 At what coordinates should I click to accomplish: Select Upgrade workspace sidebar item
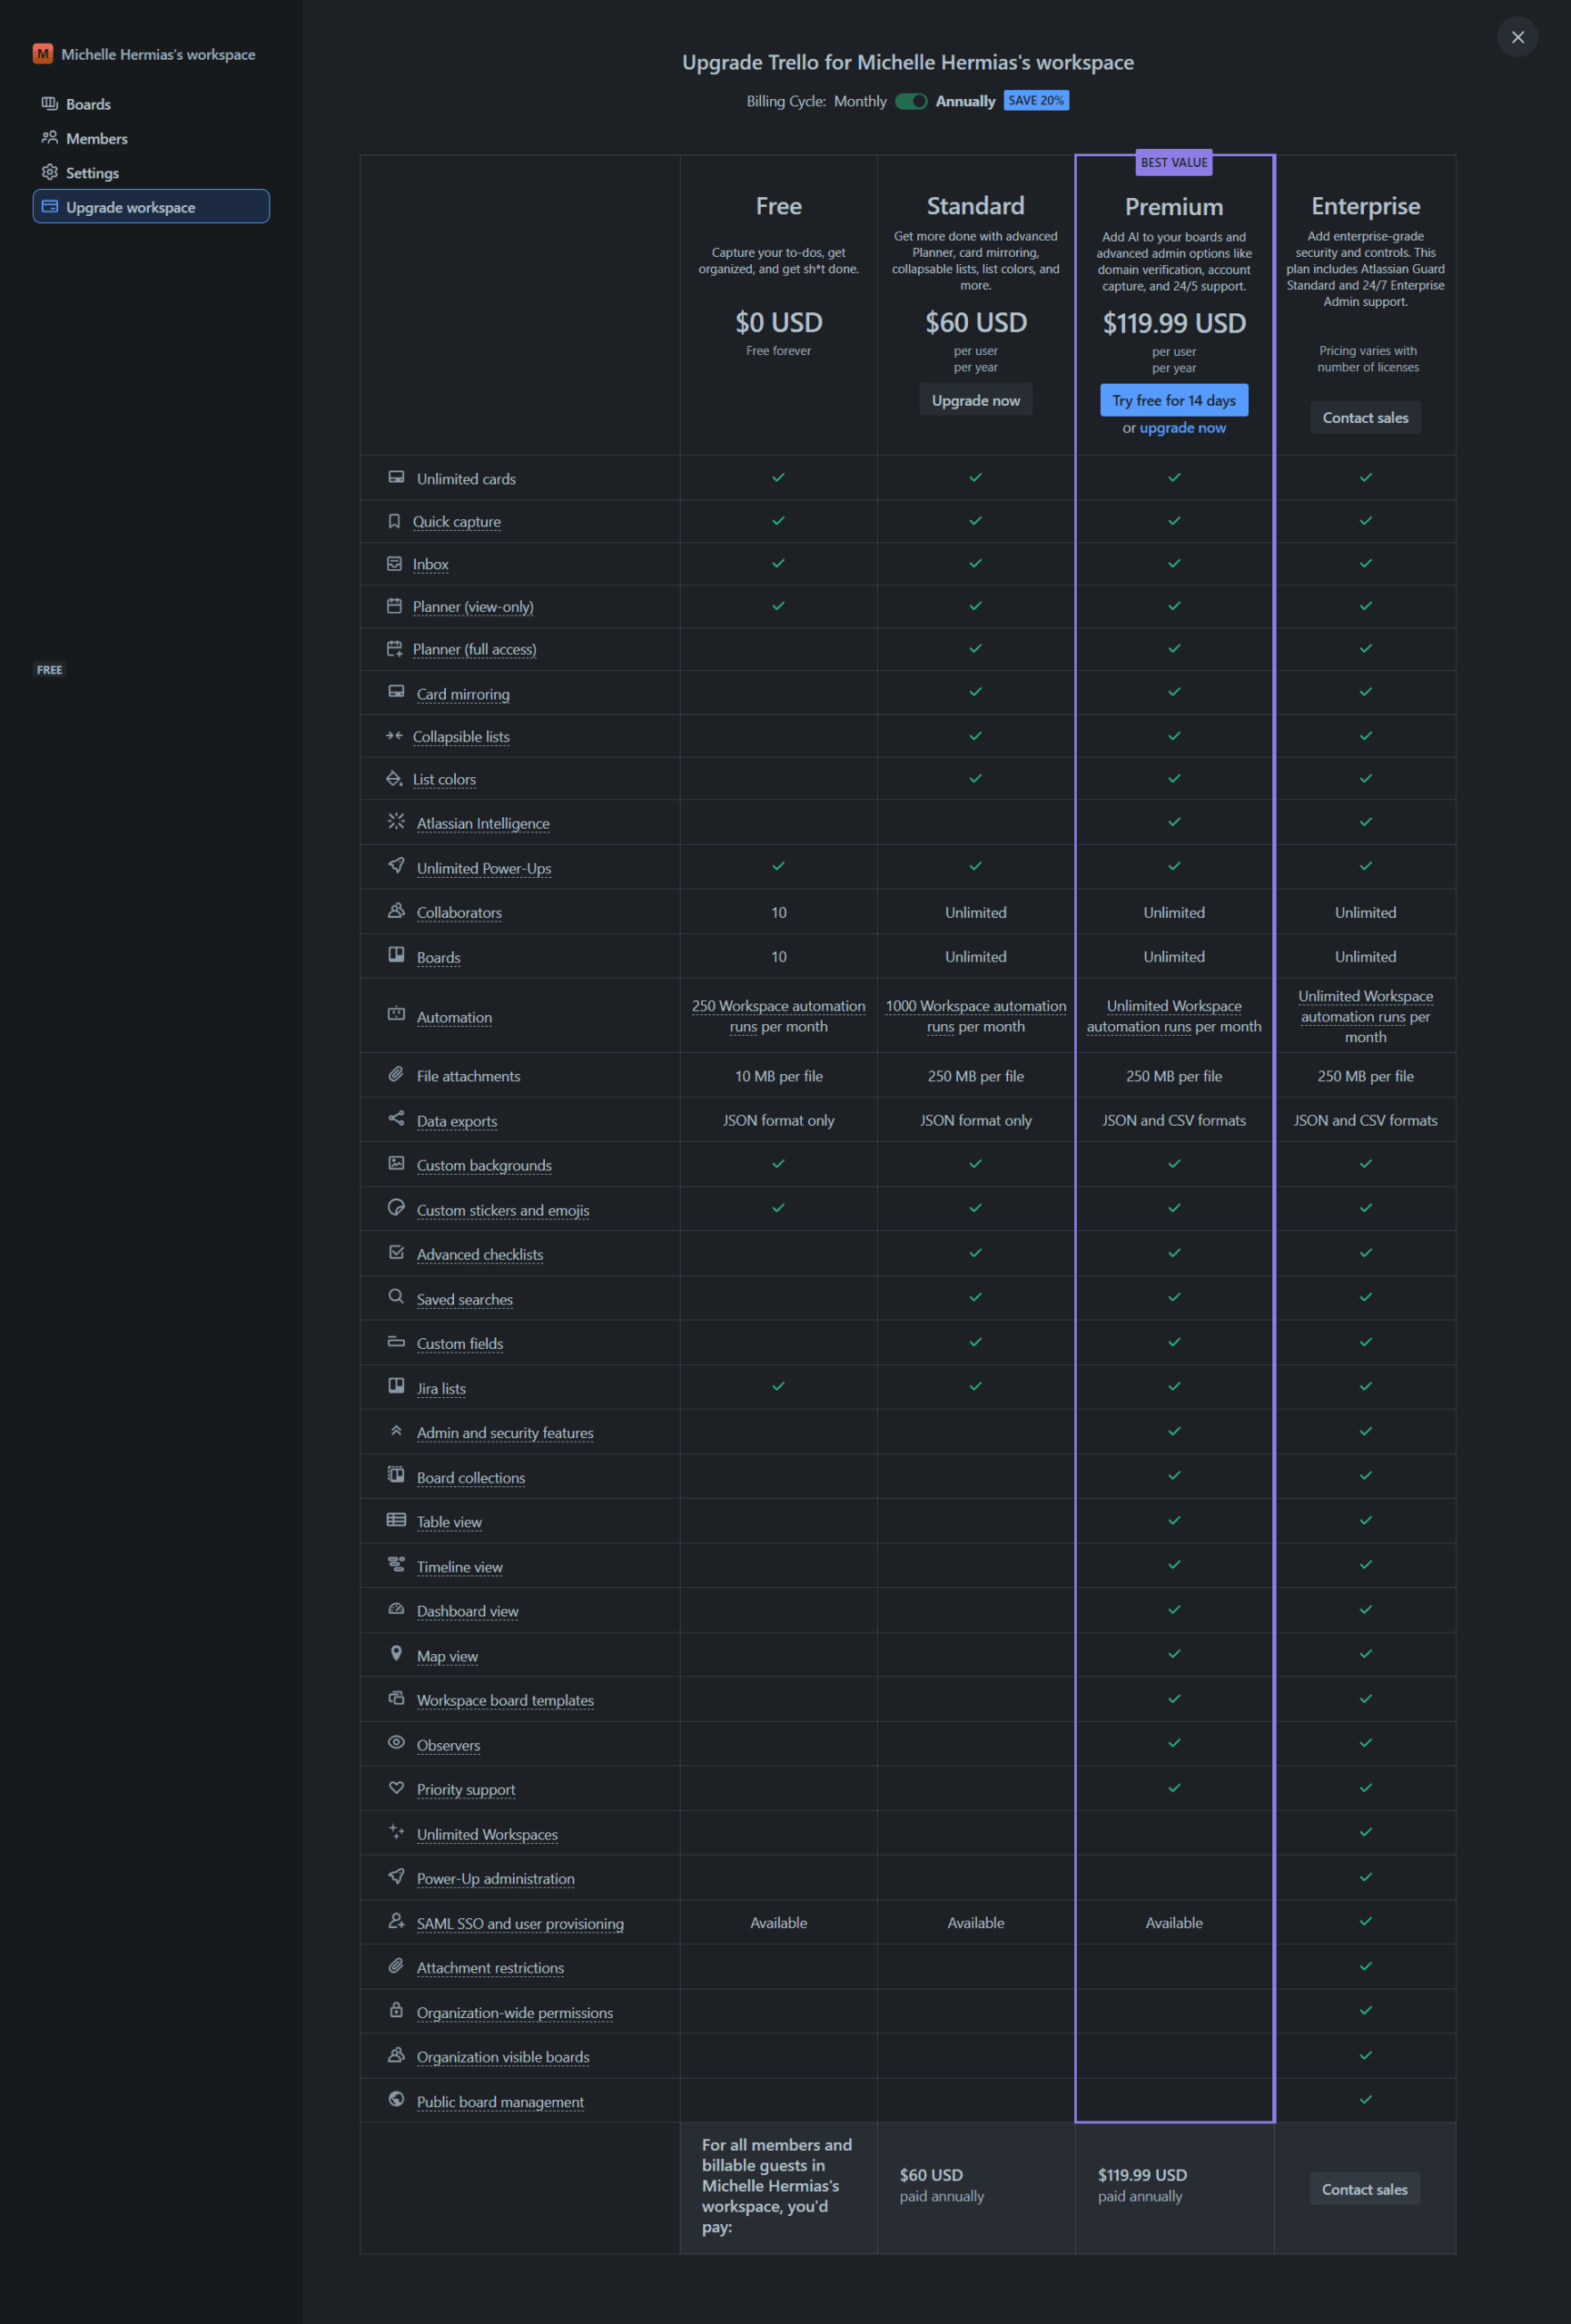[x=151, y=207]
